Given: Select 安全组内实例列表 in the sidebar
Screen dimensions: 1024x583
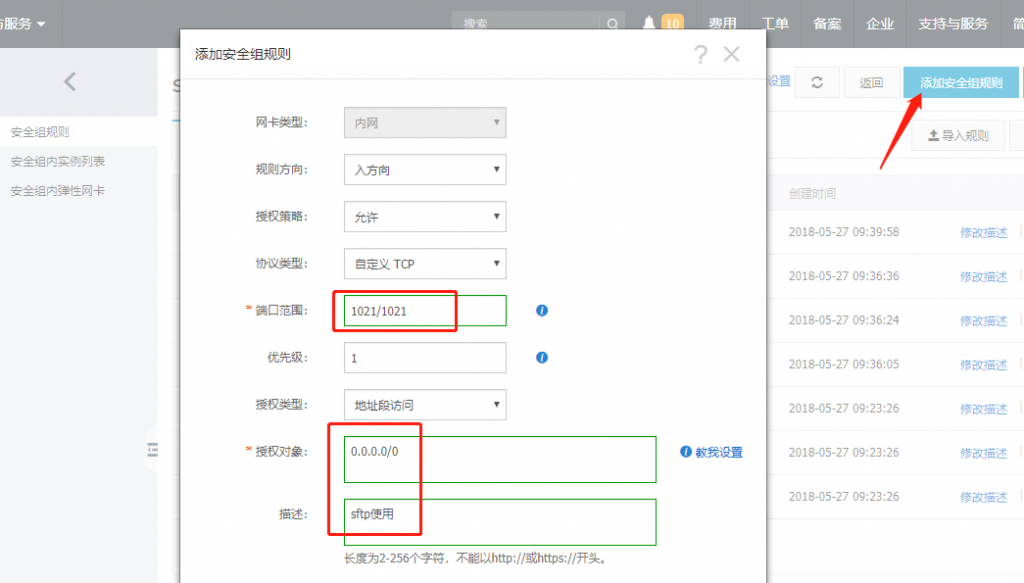Looking at the screenshot, I should 58,161.
